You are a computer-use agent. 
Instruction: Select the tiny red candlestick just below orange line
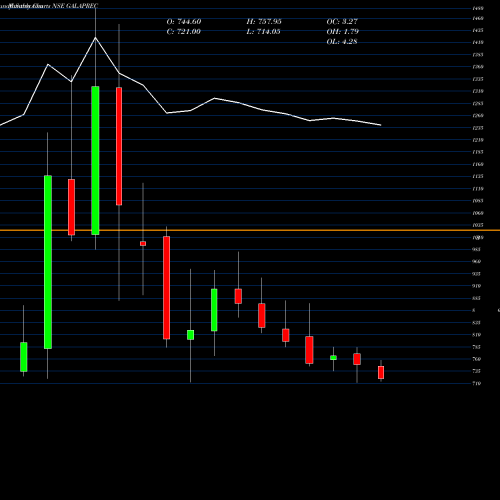(x=143, y=244)
